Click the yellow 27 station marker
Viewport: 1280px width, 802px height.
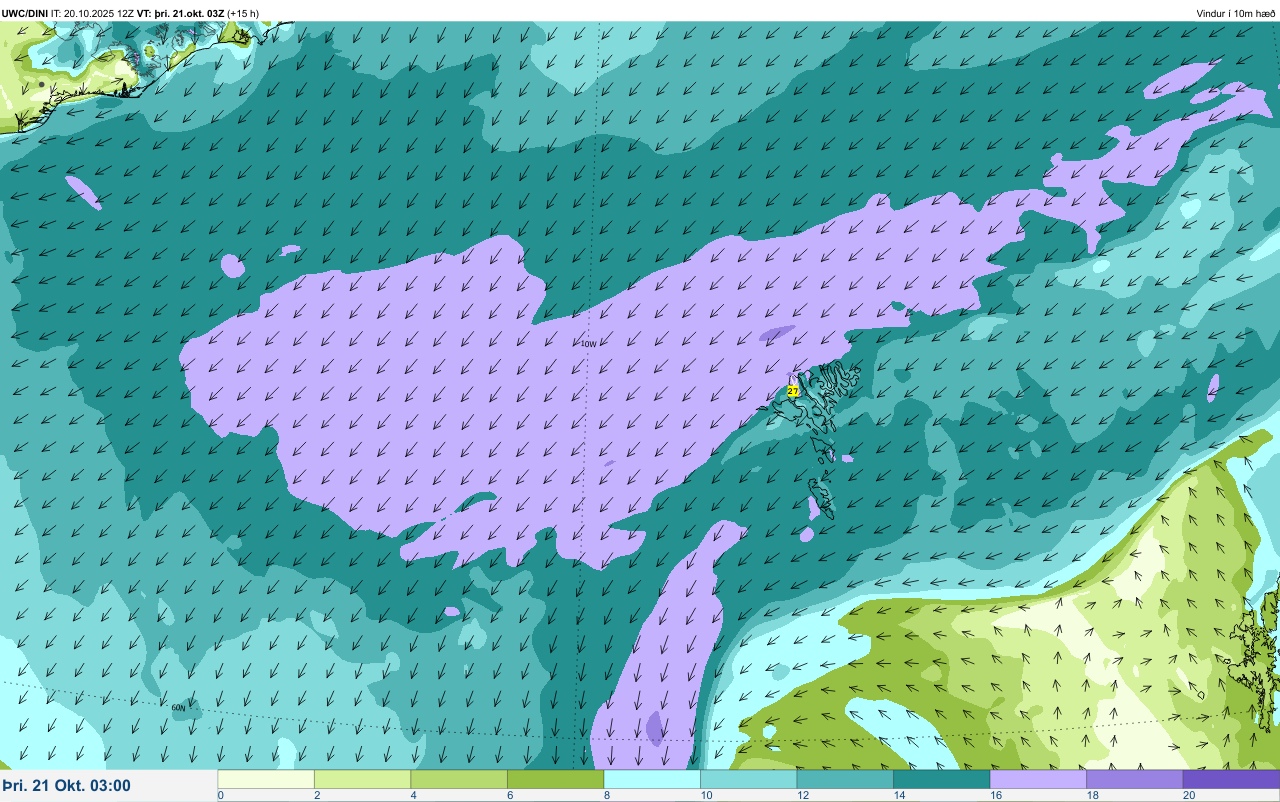point(792,391)
